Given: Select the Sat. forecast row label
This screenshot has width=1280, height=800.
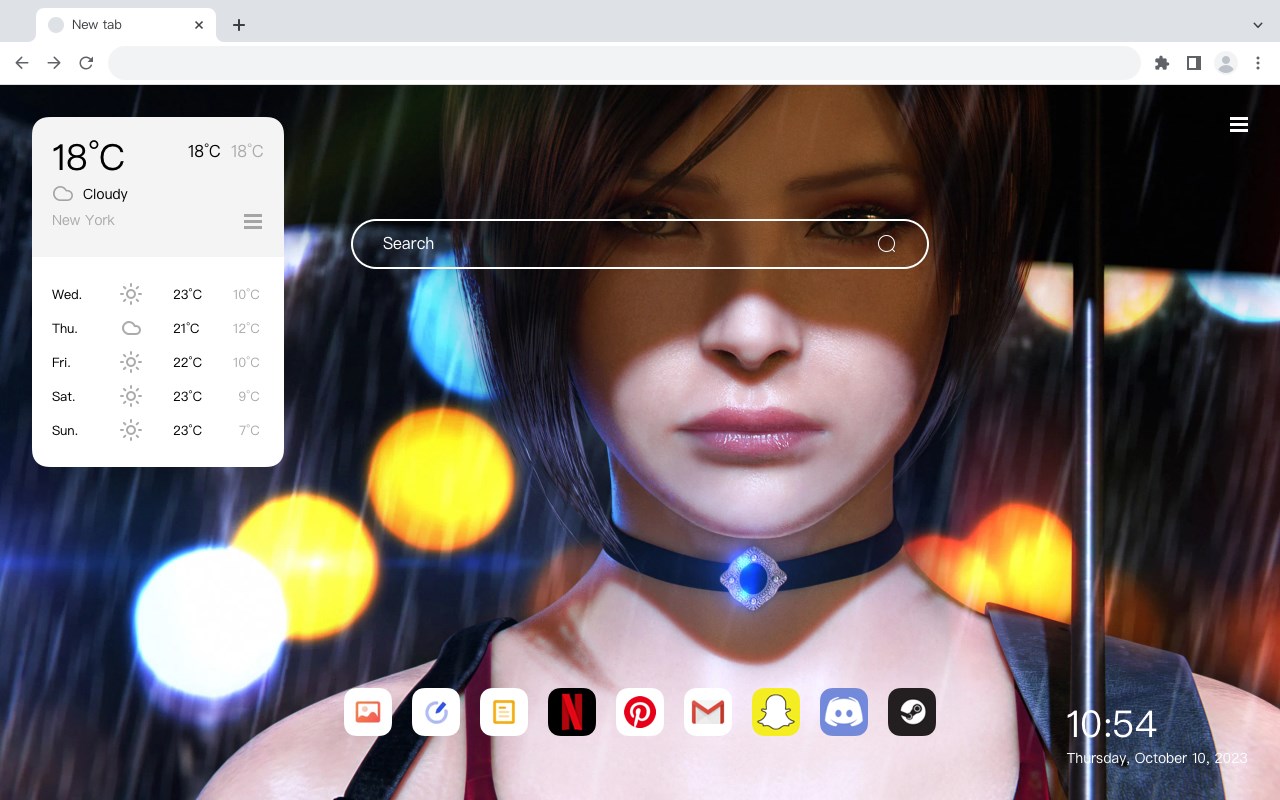Looking at the screenshot, I should [x=63, y=397].
